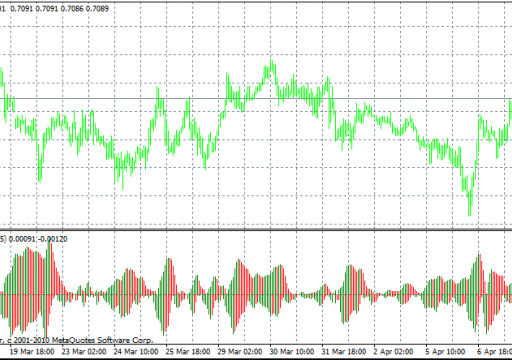Click the 30 Mar 10:00 time axis label
Screen dimensions: 512x360
tap(292, 352)
